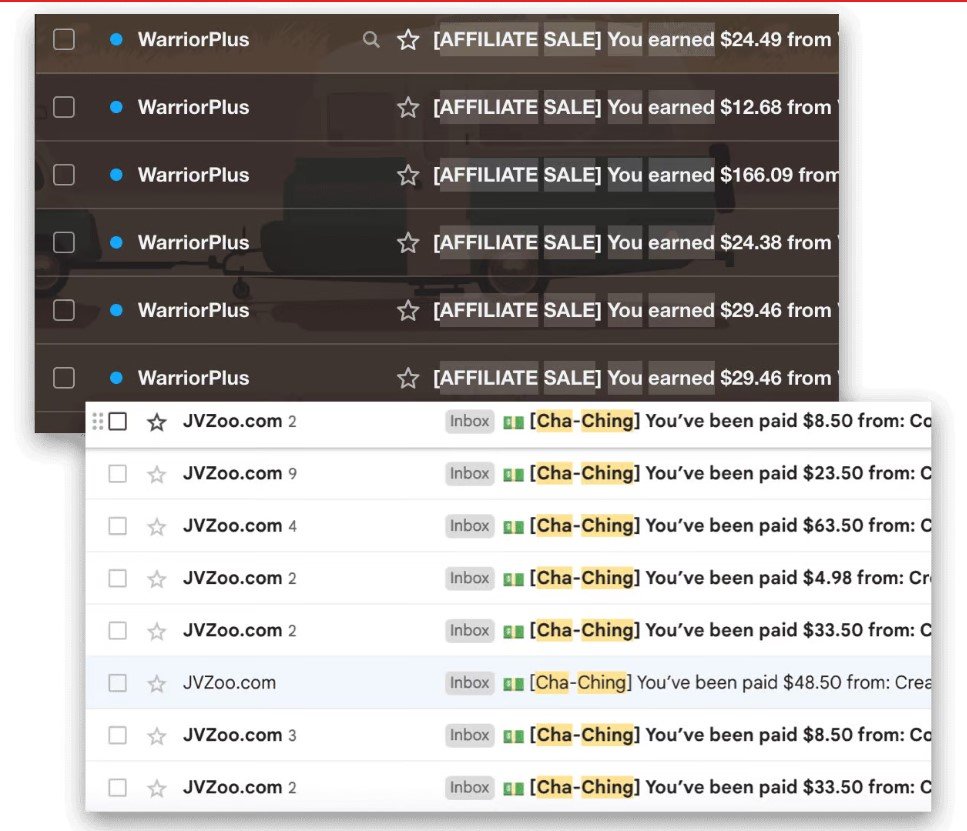
Task: Star the $24.49 WarriorPlus email
Action: [407, 40]
